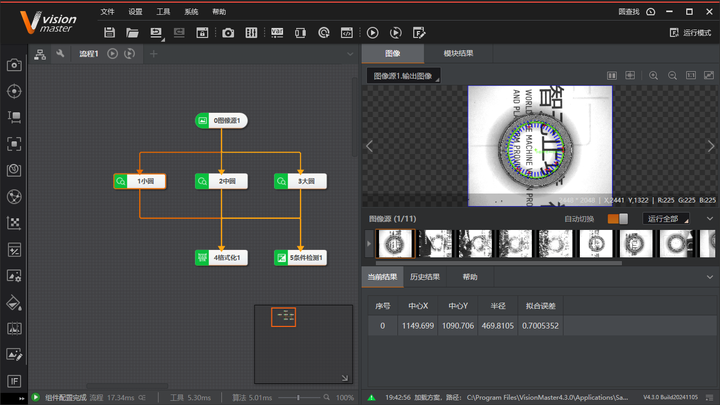
Task: Toggle the 自动切换 auto switch
Action: [x=618, y=219]
